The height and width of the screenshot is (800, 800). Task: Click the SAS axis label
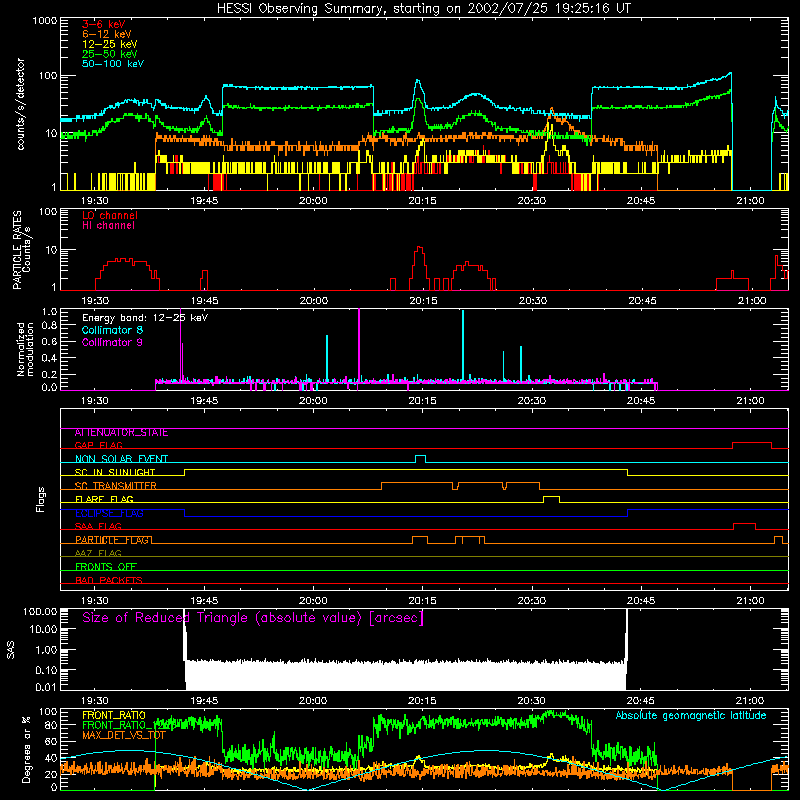(11, 650)
